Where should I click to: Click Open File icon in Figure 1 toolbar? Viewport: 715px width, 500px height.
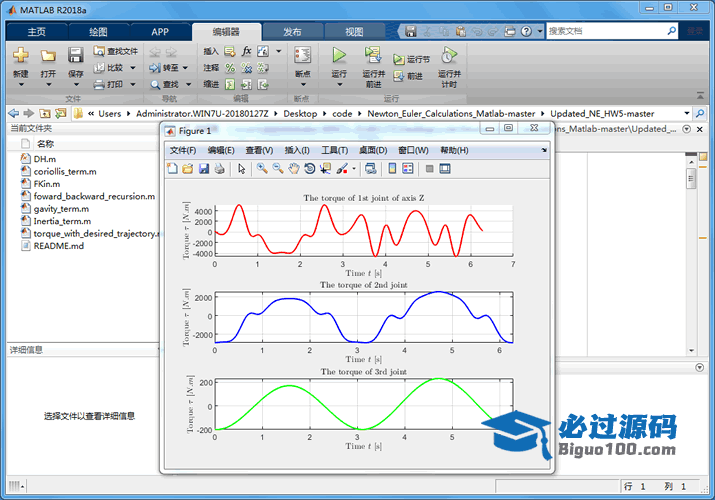click(x=188, y=169)
